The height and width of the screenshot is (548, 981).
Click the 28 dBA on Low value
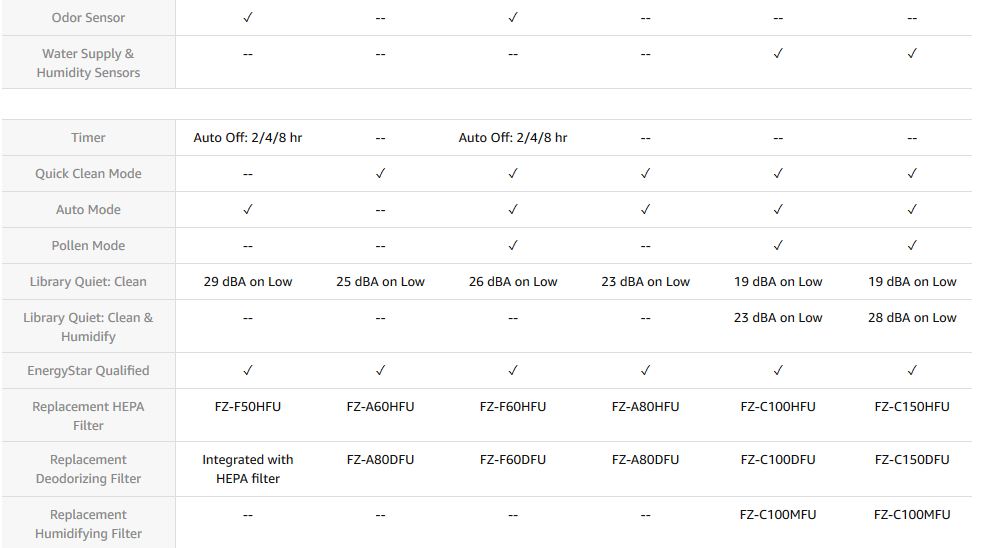click(912, 318)
